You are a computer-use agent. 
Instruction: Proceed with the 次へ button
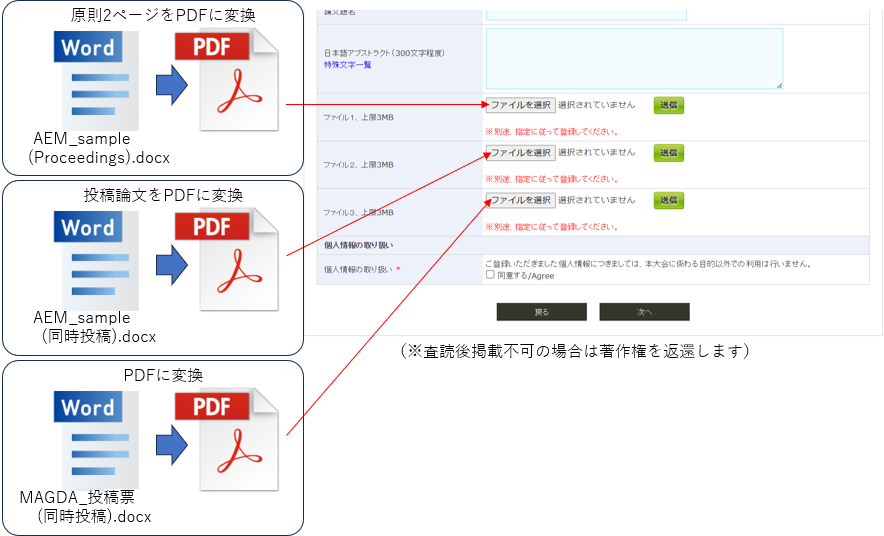pyautogui.click(x=644, y=312)
